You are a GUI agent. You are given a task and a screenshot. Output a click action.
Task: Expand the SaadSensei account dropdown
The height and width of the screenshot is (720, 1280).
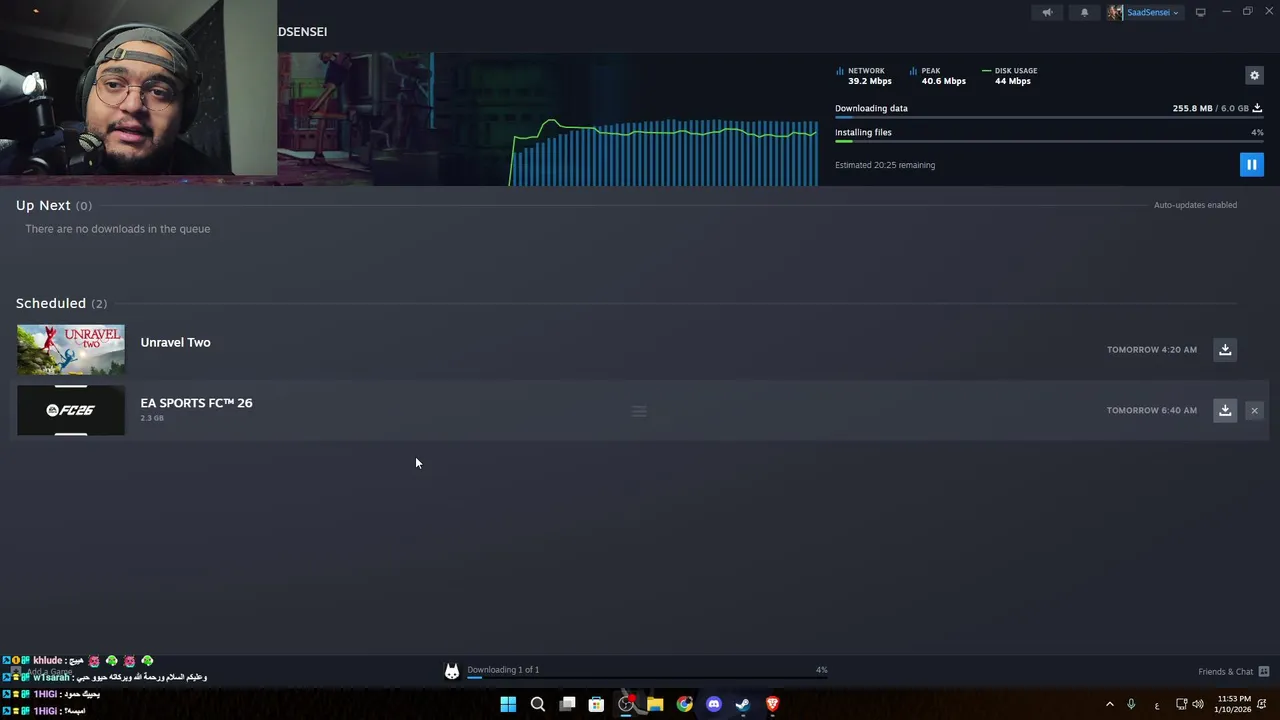coord(1153,13)
